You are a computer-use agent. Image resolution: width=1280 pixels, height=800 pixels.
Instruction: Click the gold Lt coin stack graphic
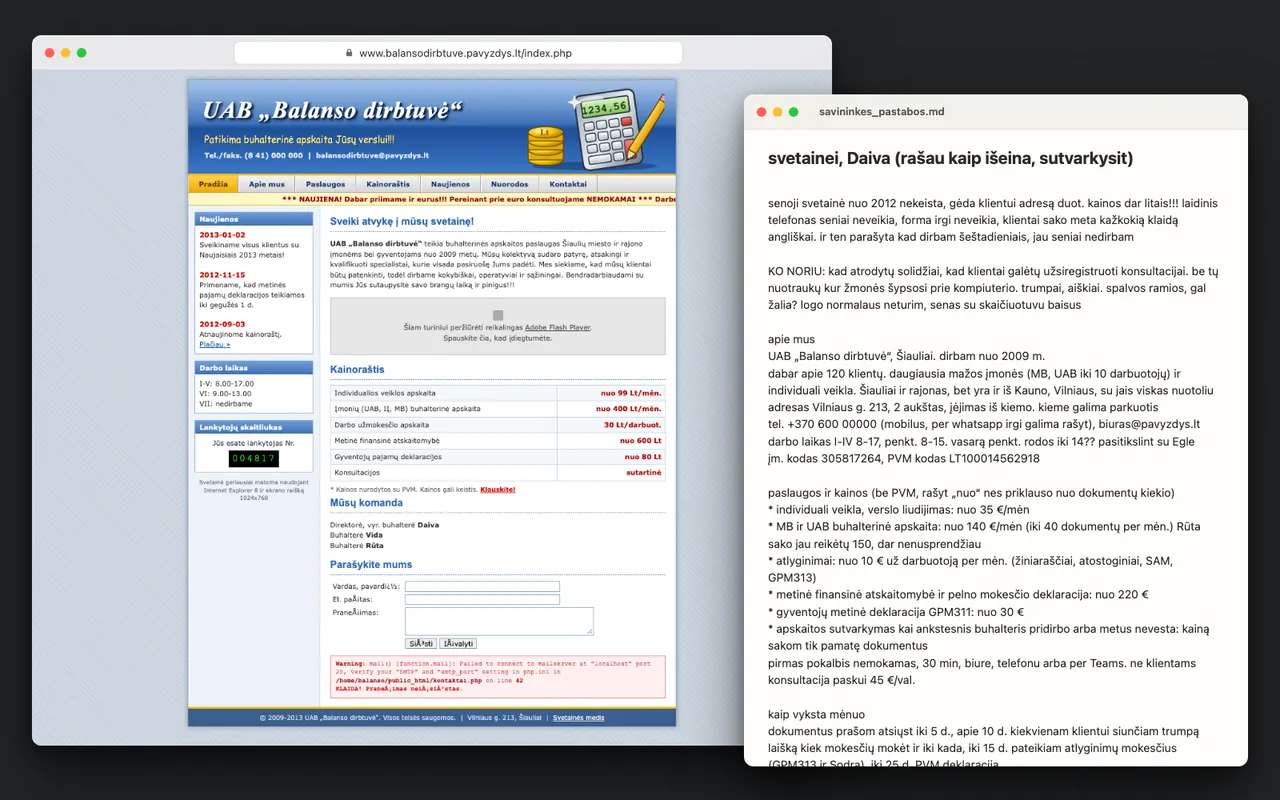pyautogui.click(x=547, y=146)
